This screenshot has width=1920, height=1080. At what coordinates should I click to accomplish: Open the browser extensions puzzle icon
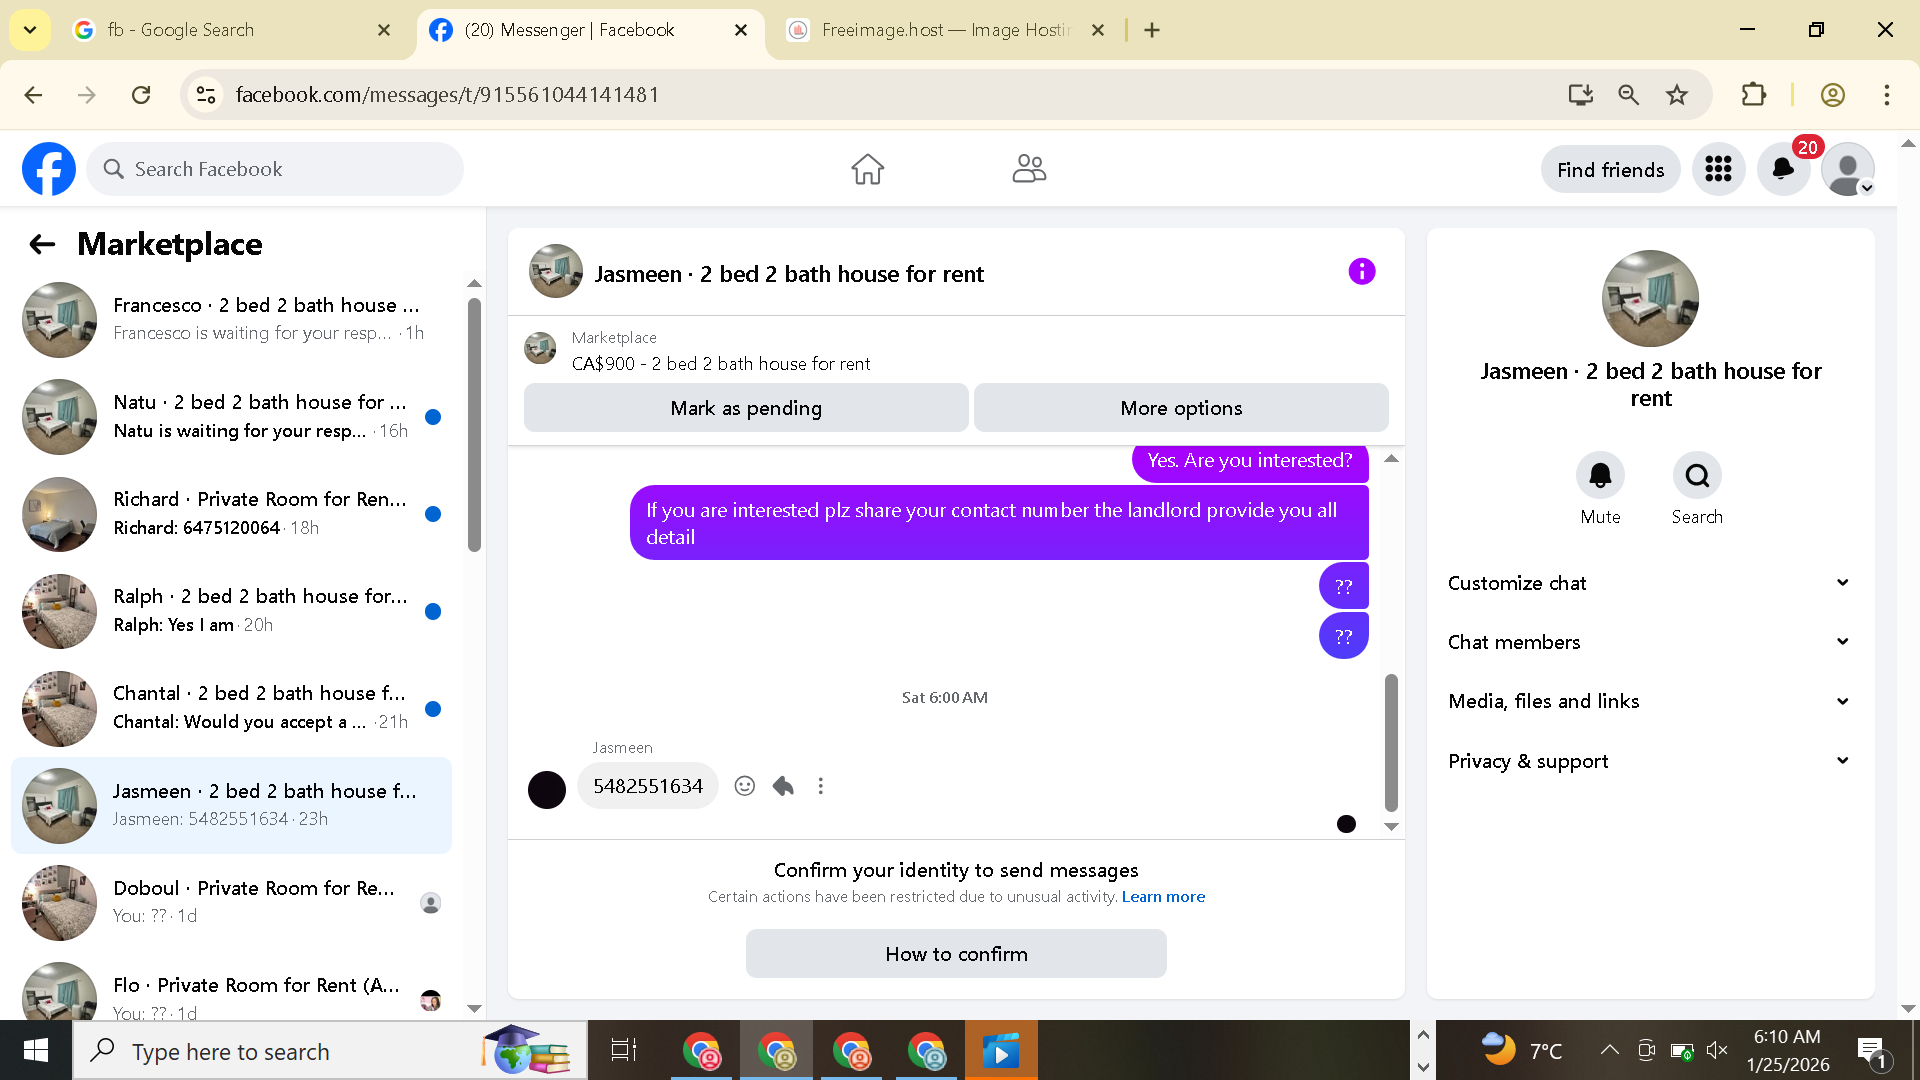click(x=1753, y=95)
